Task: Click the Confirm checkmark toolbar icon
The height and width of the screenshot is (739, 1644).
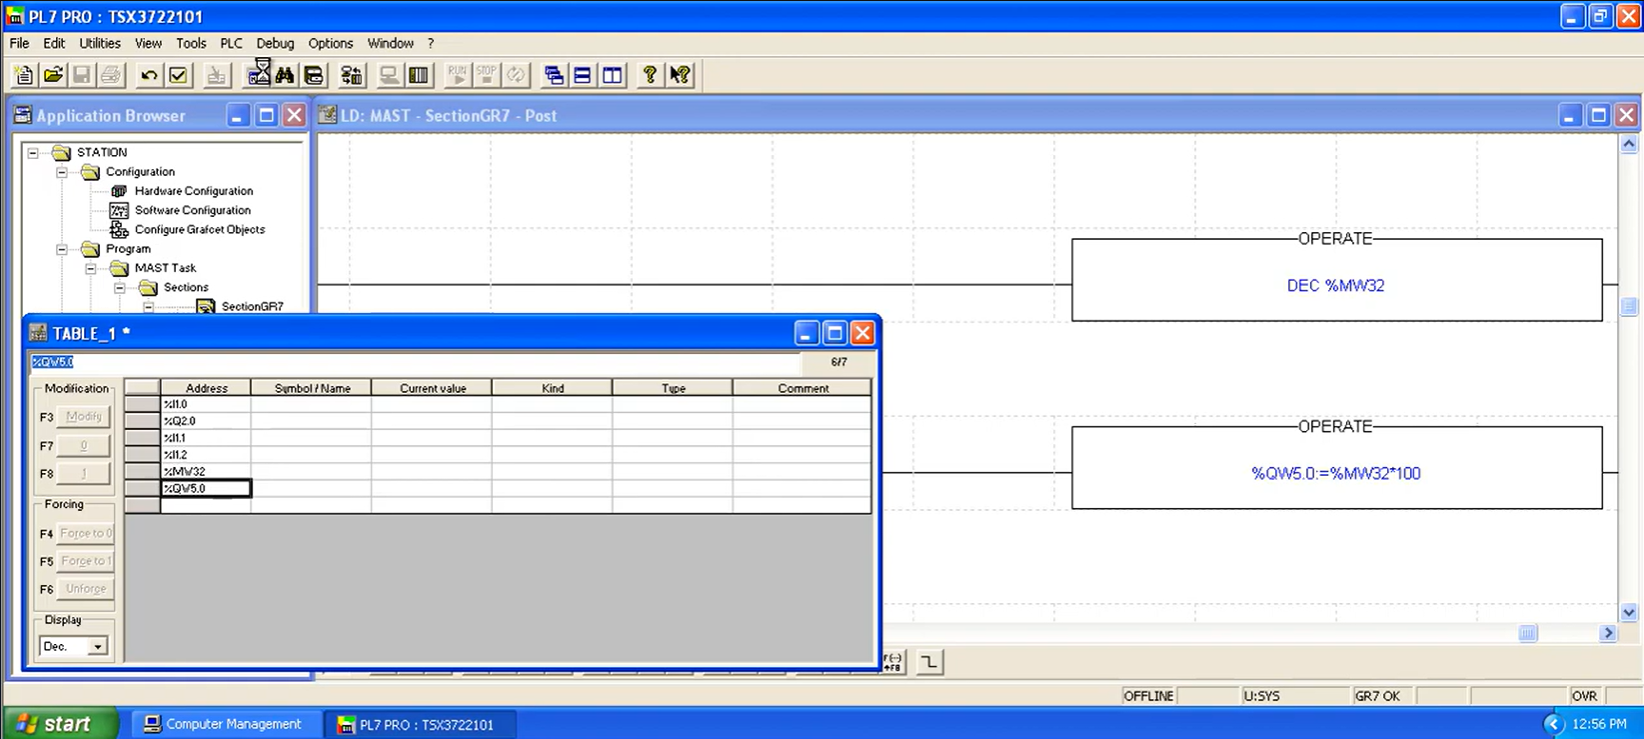Action: click(178, 75)
